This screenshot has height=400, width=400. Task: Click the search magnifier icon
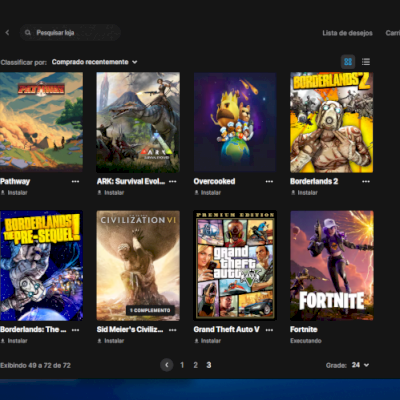pyautogui.click(x=28, y=33)
